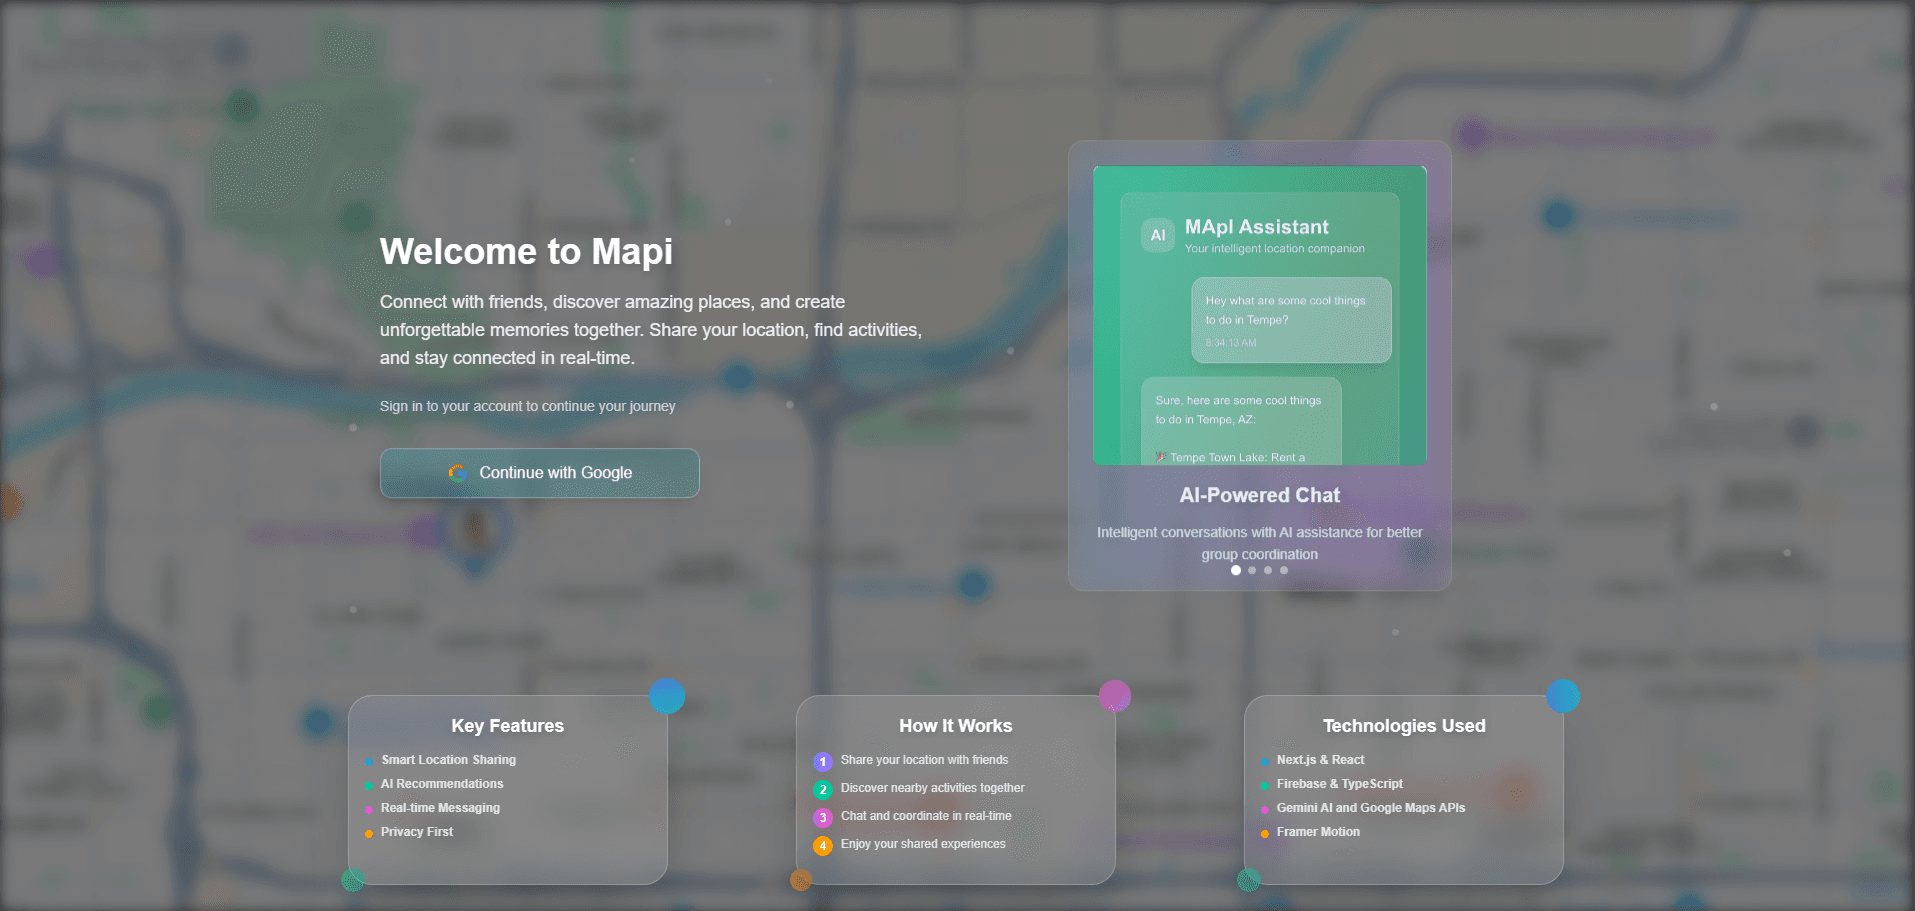1915x911 pixels.
Task: Select Smart Location Sharing in Key Features
Action: point(448,760)
